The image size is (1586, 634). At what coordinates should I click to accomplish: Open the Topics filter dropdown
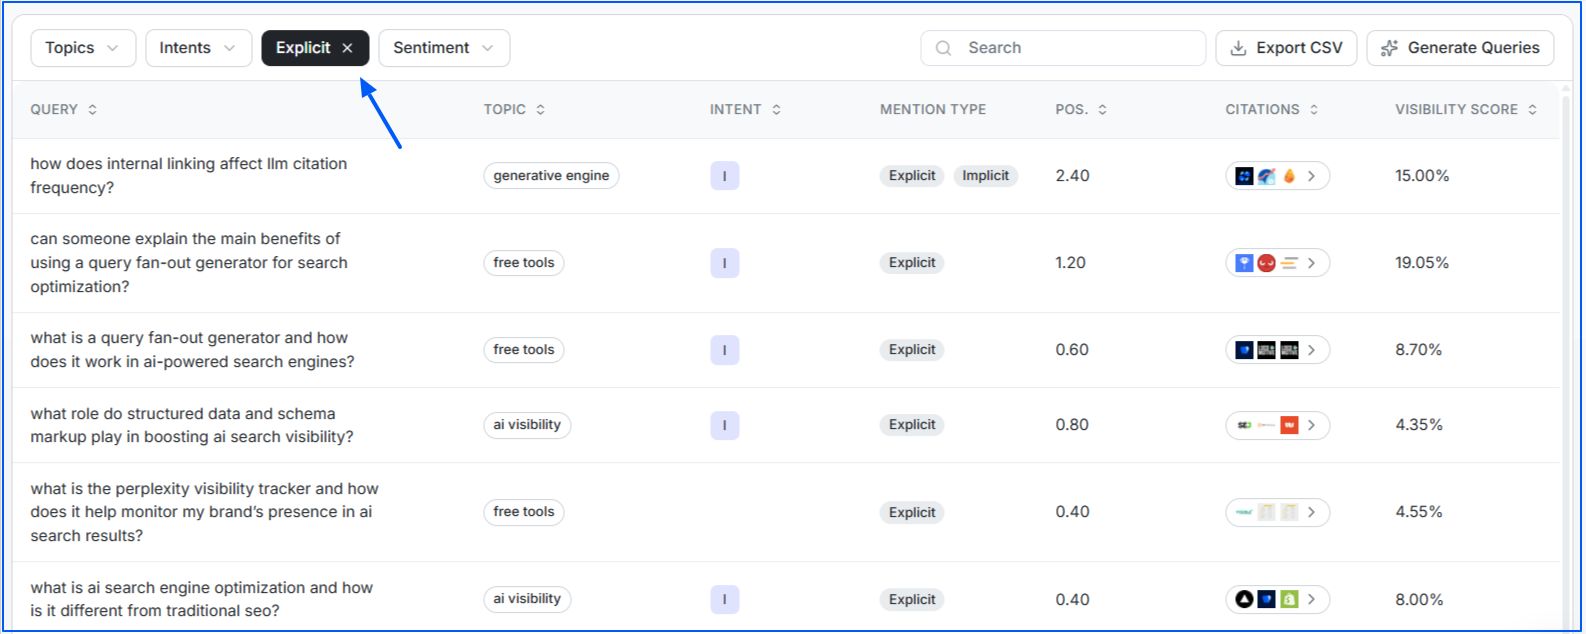[82, 48]
